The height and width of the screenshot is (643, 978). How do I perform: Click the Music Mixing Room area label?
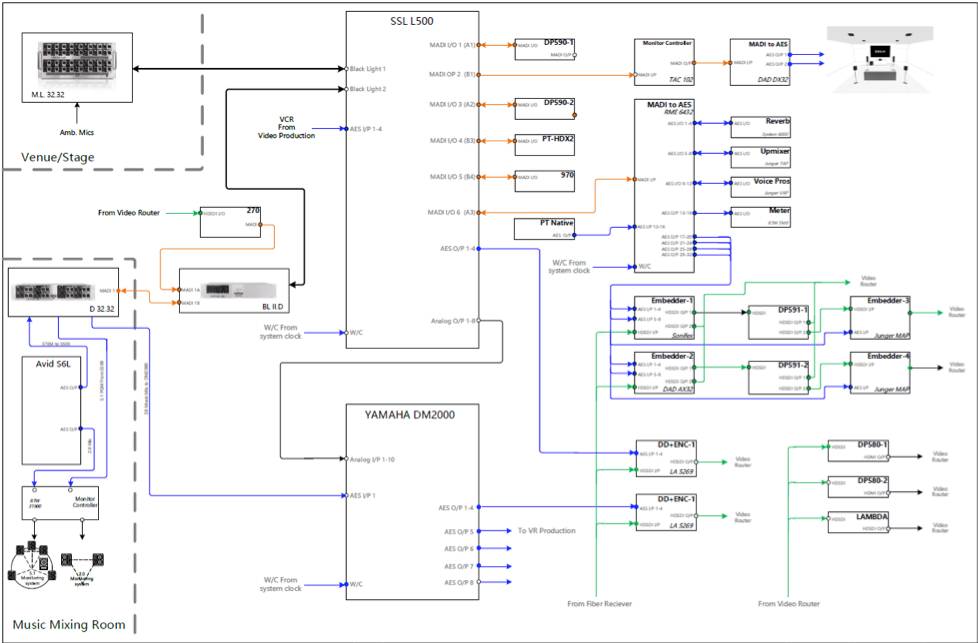pos(69,624)
